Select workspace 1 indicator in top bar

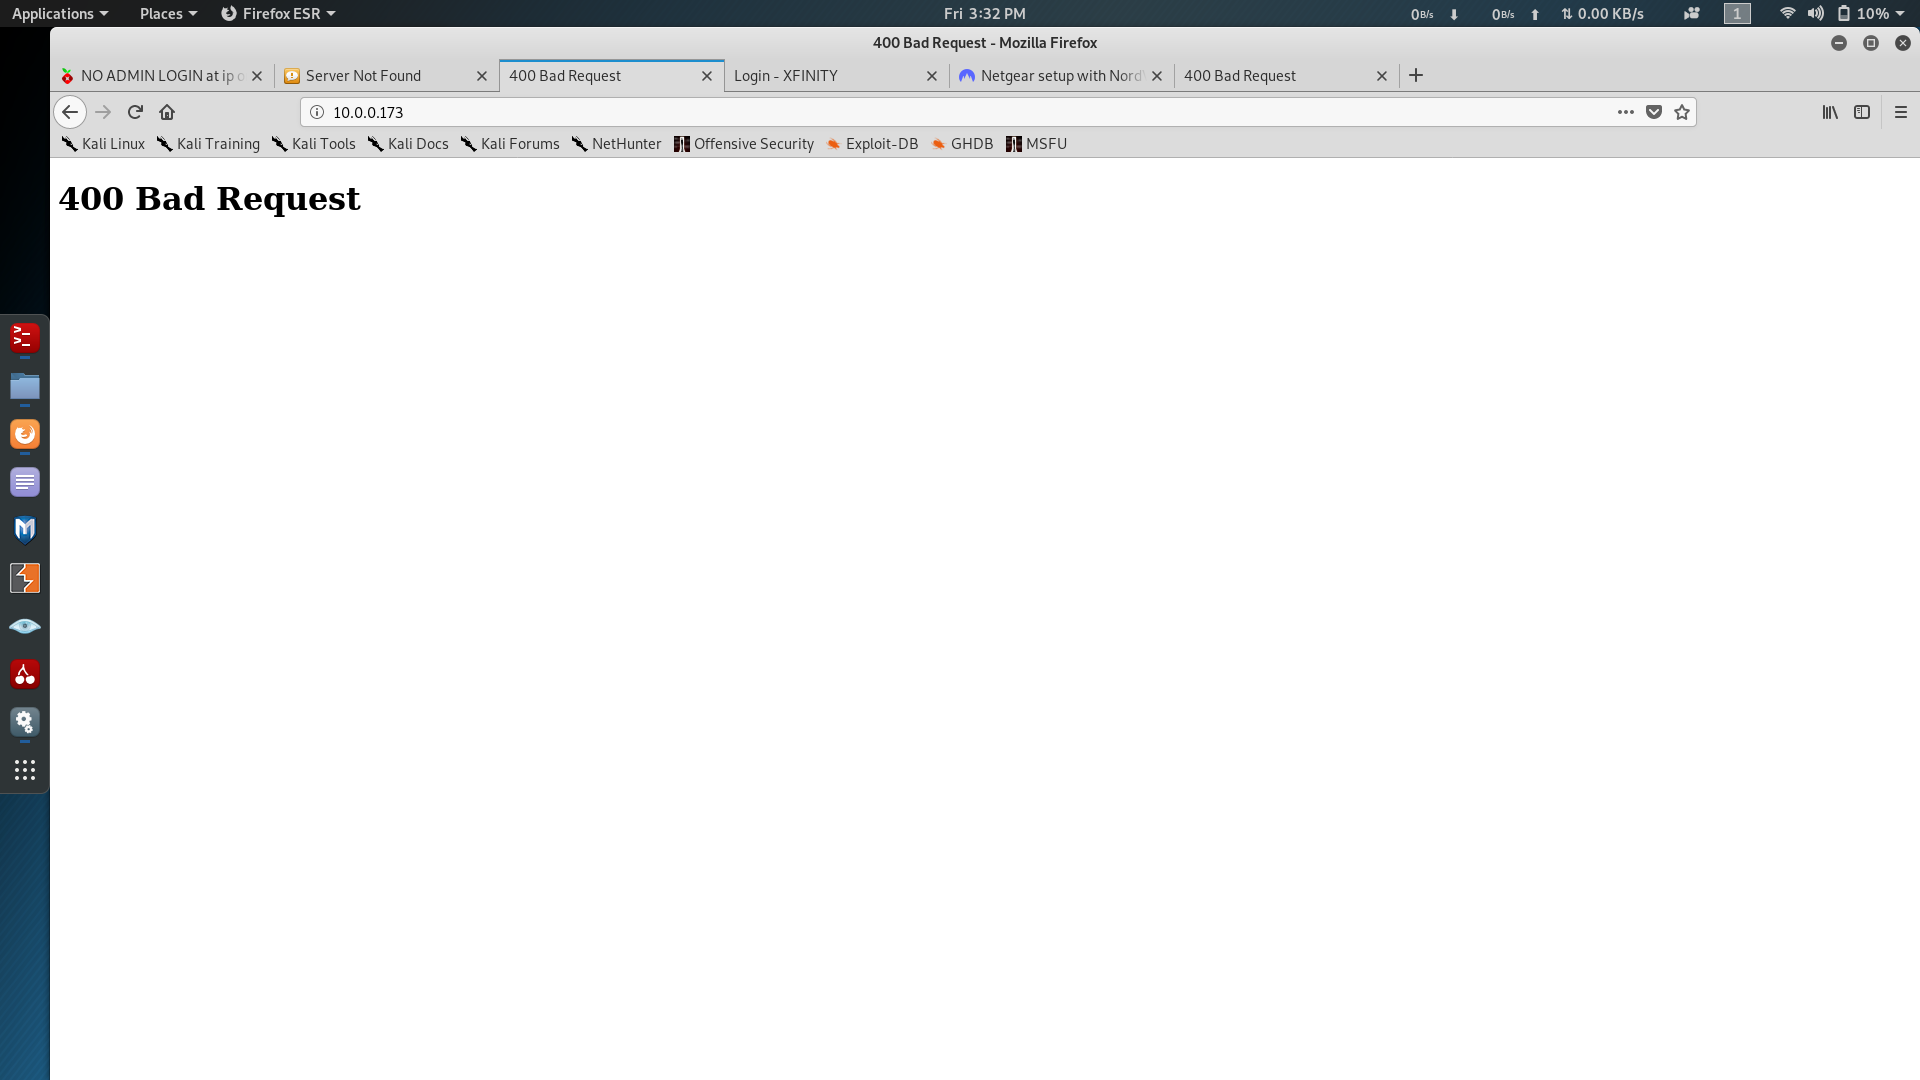point(1737,13)
